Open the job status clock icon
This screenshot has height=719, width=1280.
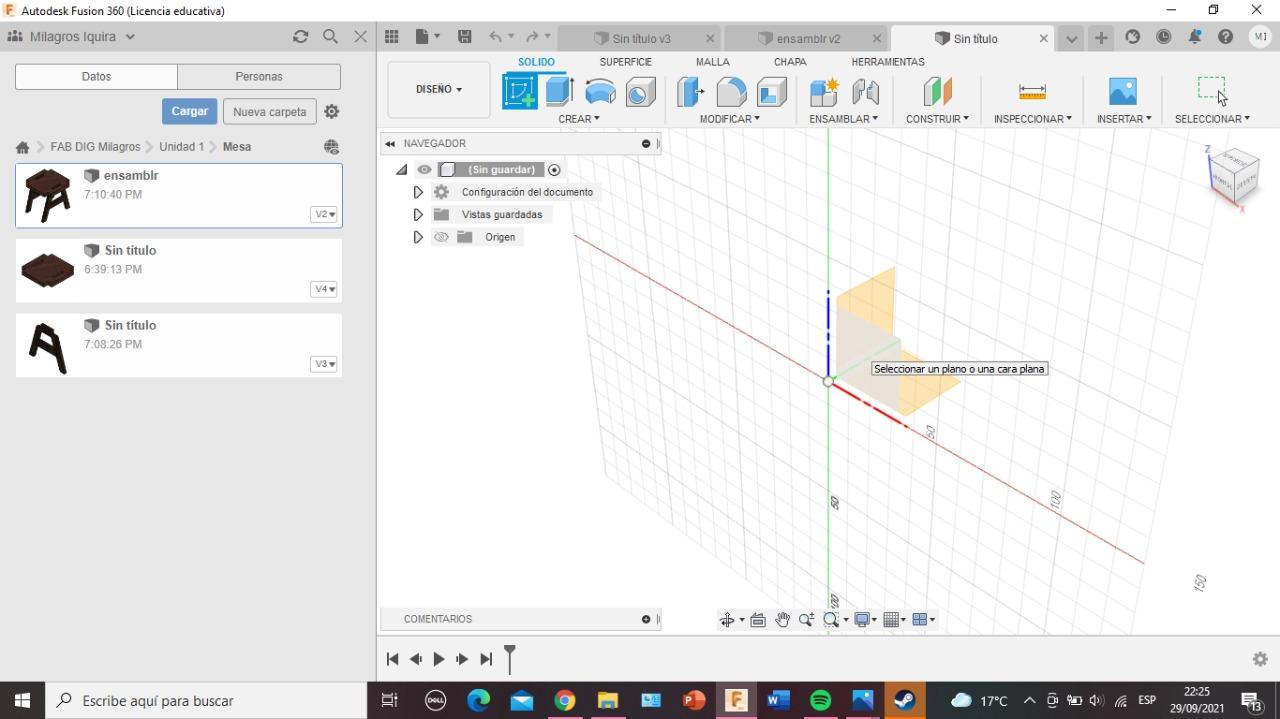[1164, 37]
